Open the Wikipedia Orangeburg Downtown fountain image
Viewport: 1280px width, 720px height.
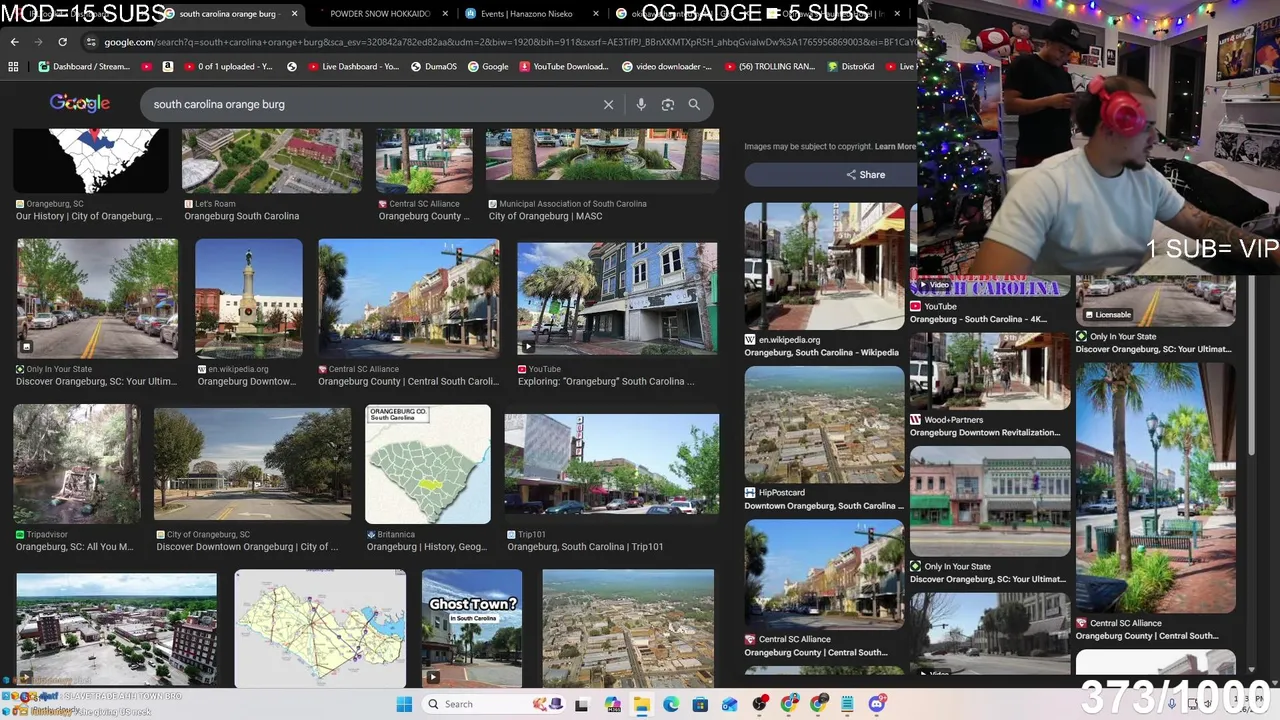249,298
